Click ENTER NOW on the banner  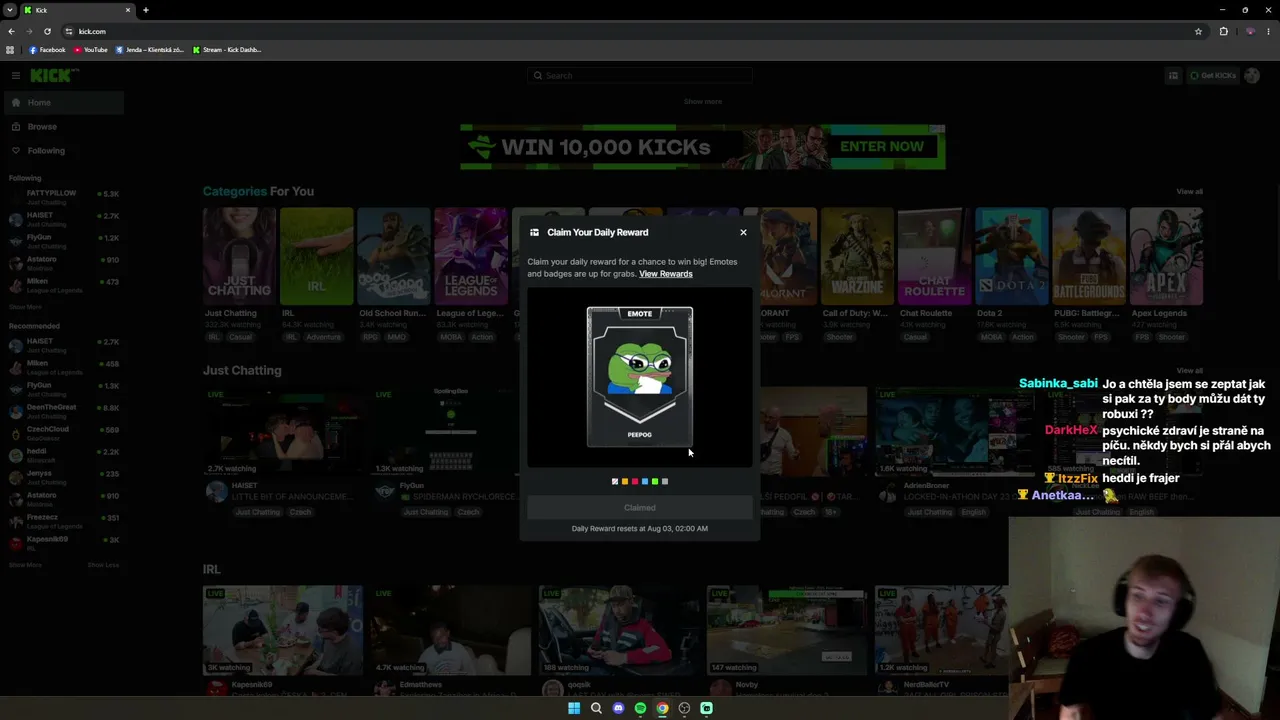pyautogui.click(x=882, y=146)
